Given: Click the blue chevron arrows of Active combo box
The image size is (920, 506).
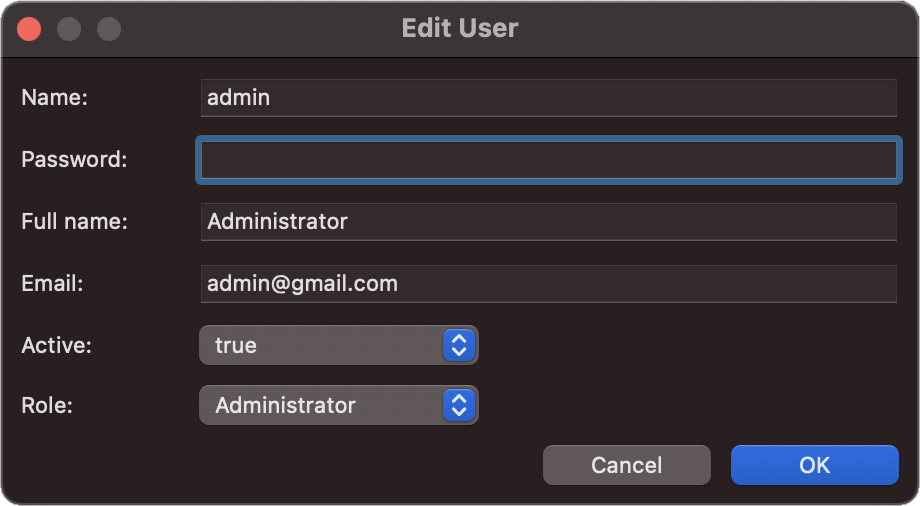Looking at the screenshot, I should click(459, 346).
